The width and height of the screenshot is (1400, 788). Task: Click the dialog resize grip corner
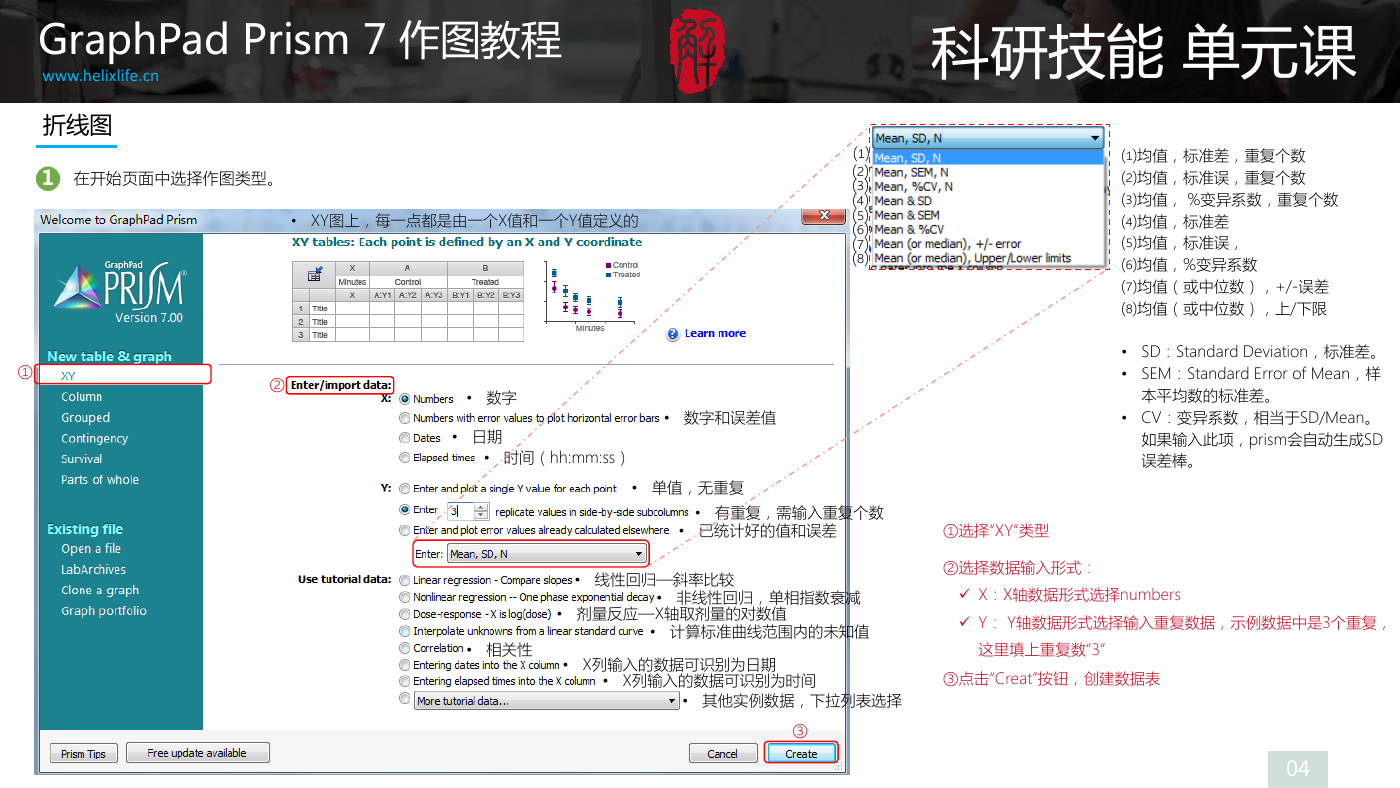[841, 767]
